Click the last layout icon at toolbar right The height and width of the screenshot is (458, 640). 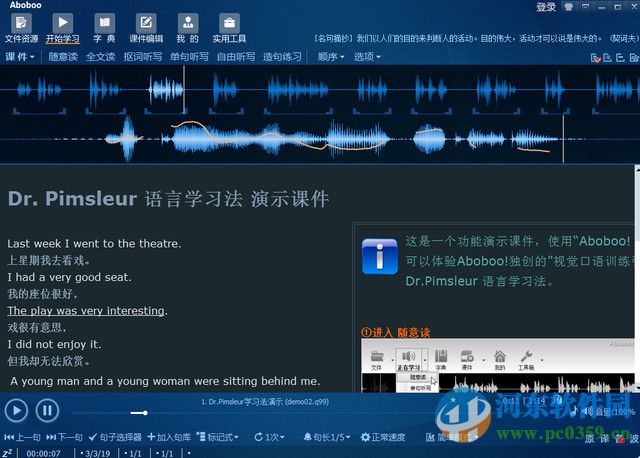(x=634, y=58)
